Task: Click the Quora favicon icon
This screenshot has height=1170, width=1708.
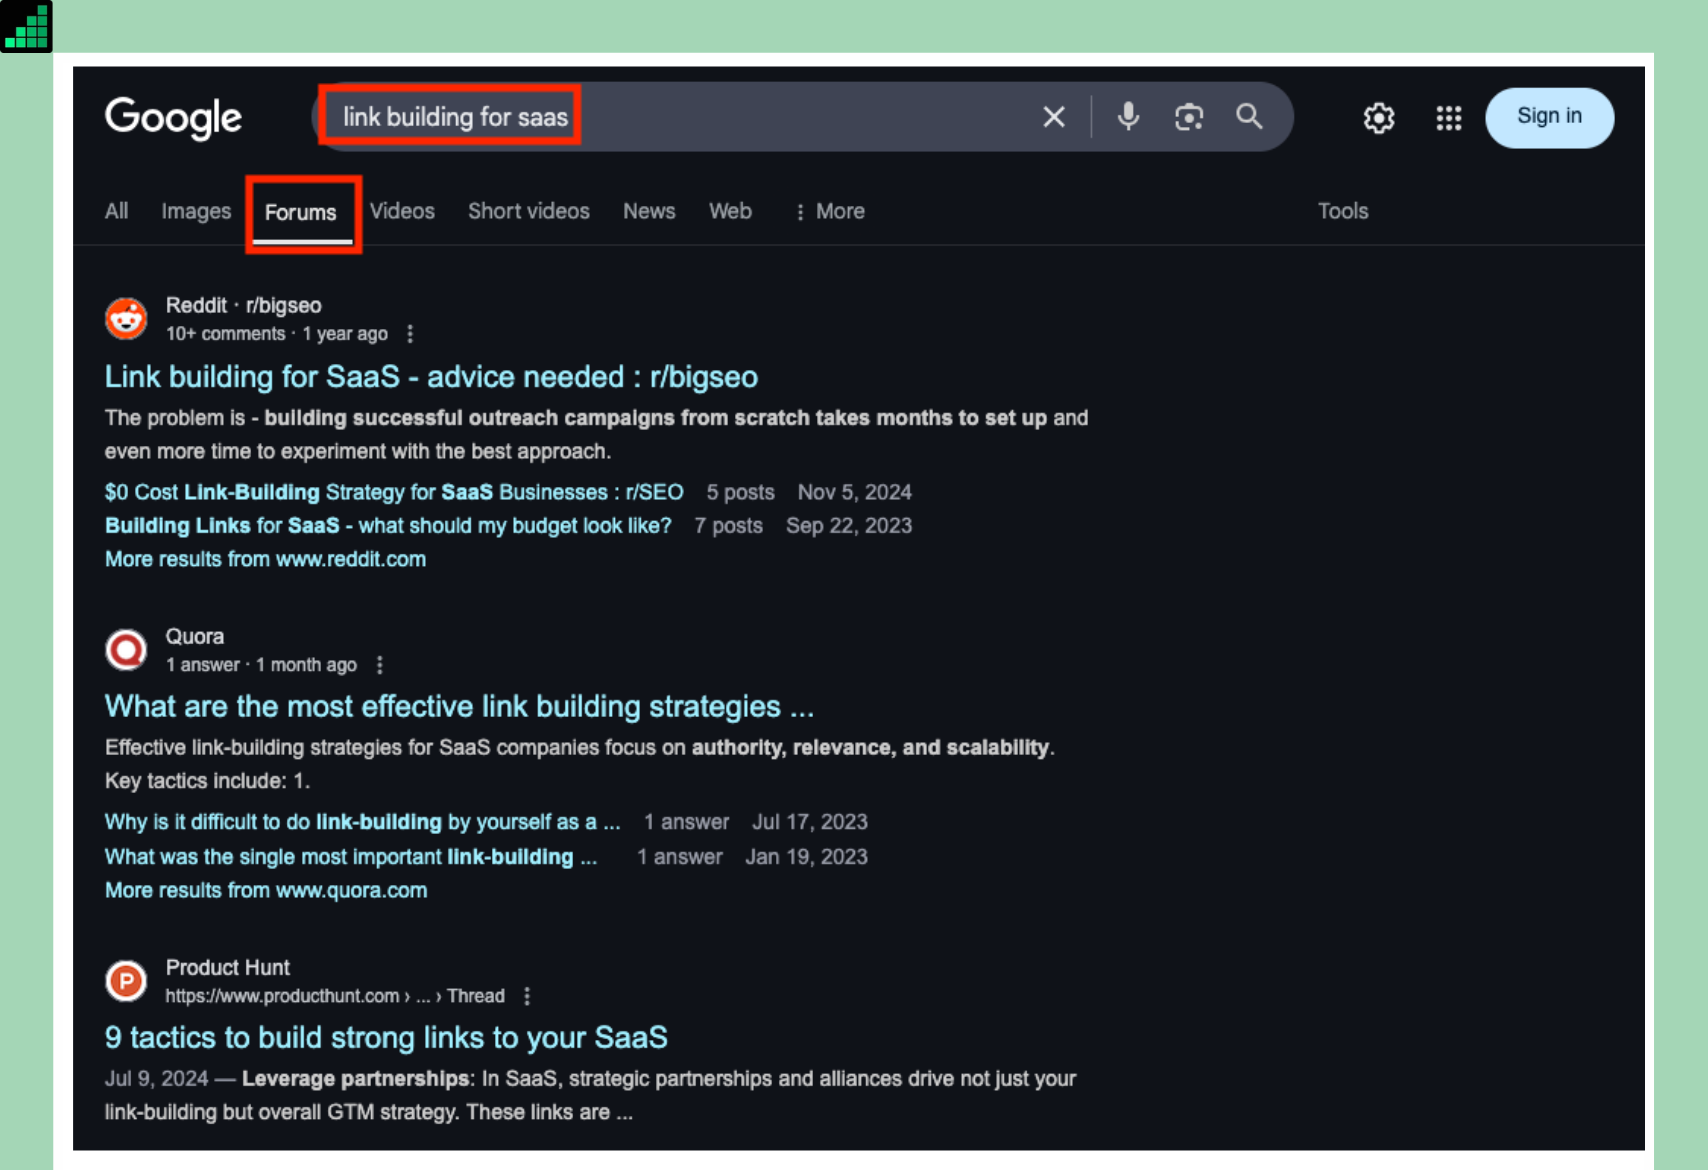Action: point(126,650)
